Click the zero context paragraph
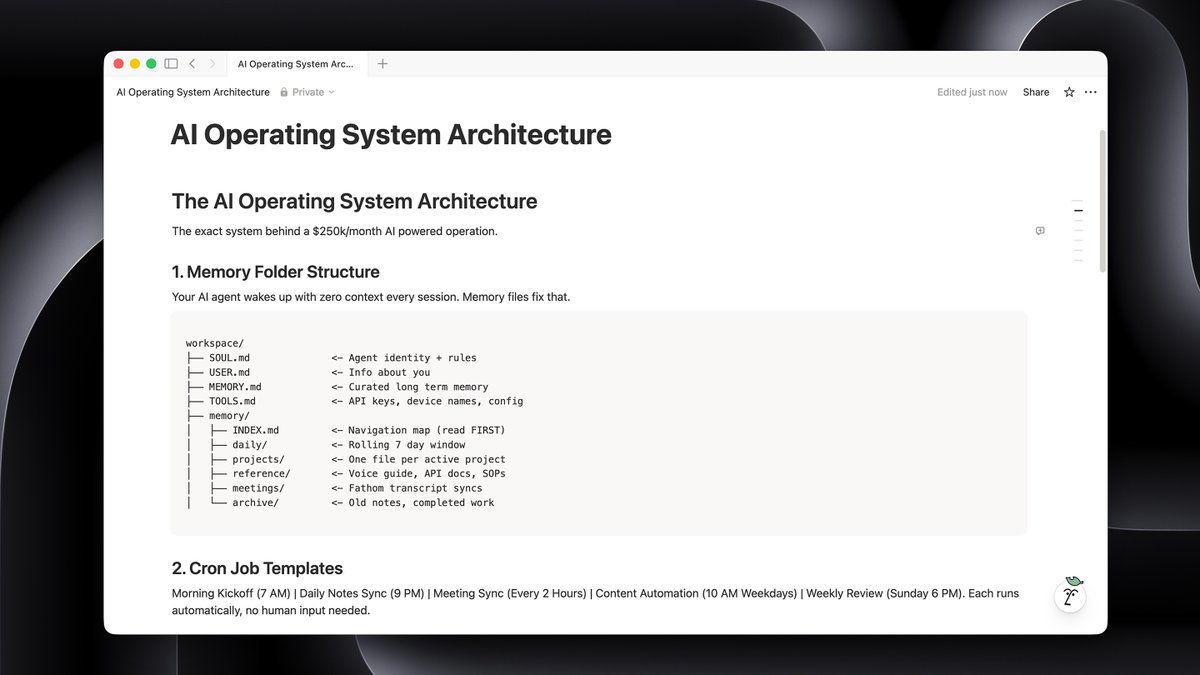 click(x=371, y=297)
